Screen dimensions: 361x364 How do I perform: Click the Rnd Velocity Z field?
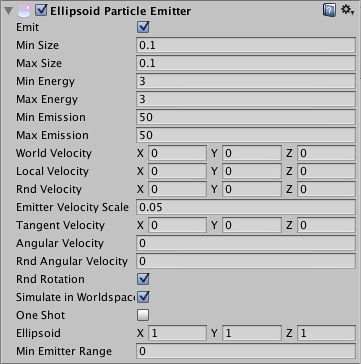click(326, 189)
